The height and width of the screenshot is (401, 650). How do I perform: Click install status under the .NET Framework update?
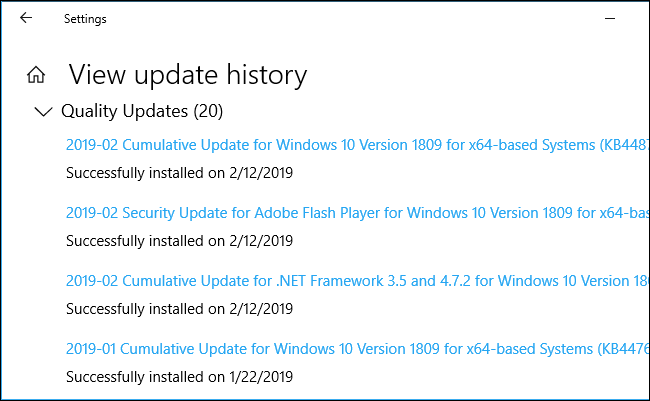(179, 308)
